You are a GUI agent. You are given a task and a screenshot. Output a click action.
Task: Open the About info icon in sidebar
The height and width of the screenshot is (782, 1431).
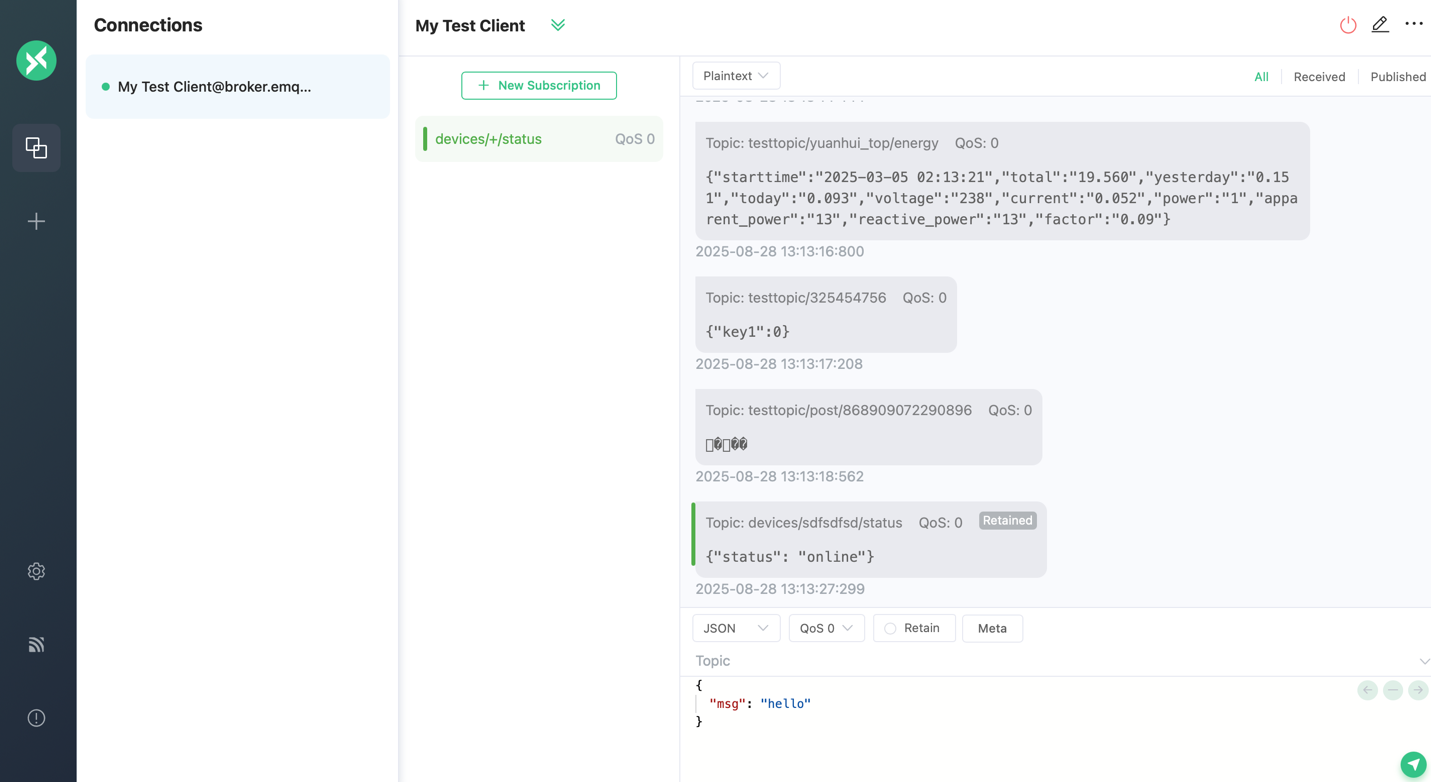tap(37, 718)
